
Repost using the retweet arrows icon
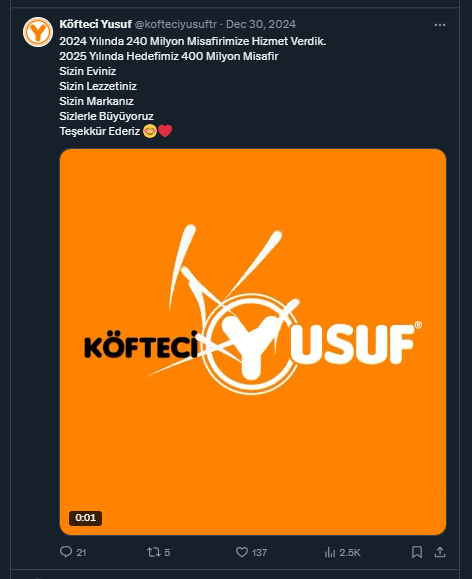click(x=154, y=552)
